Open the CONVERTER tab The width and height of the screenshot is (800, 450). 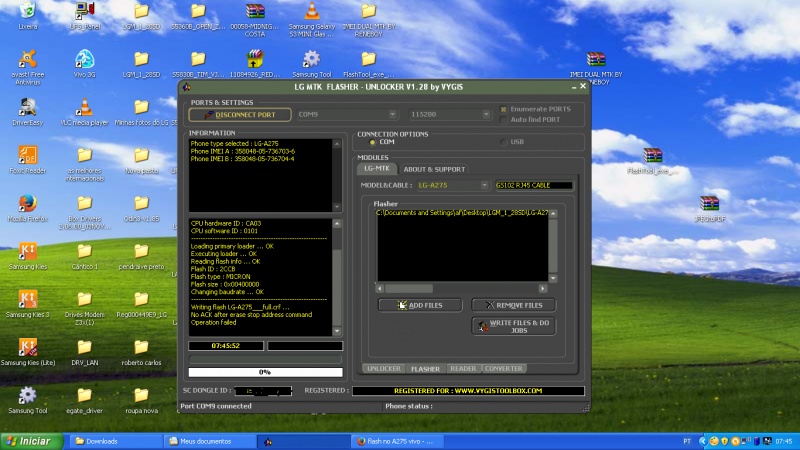504,368
